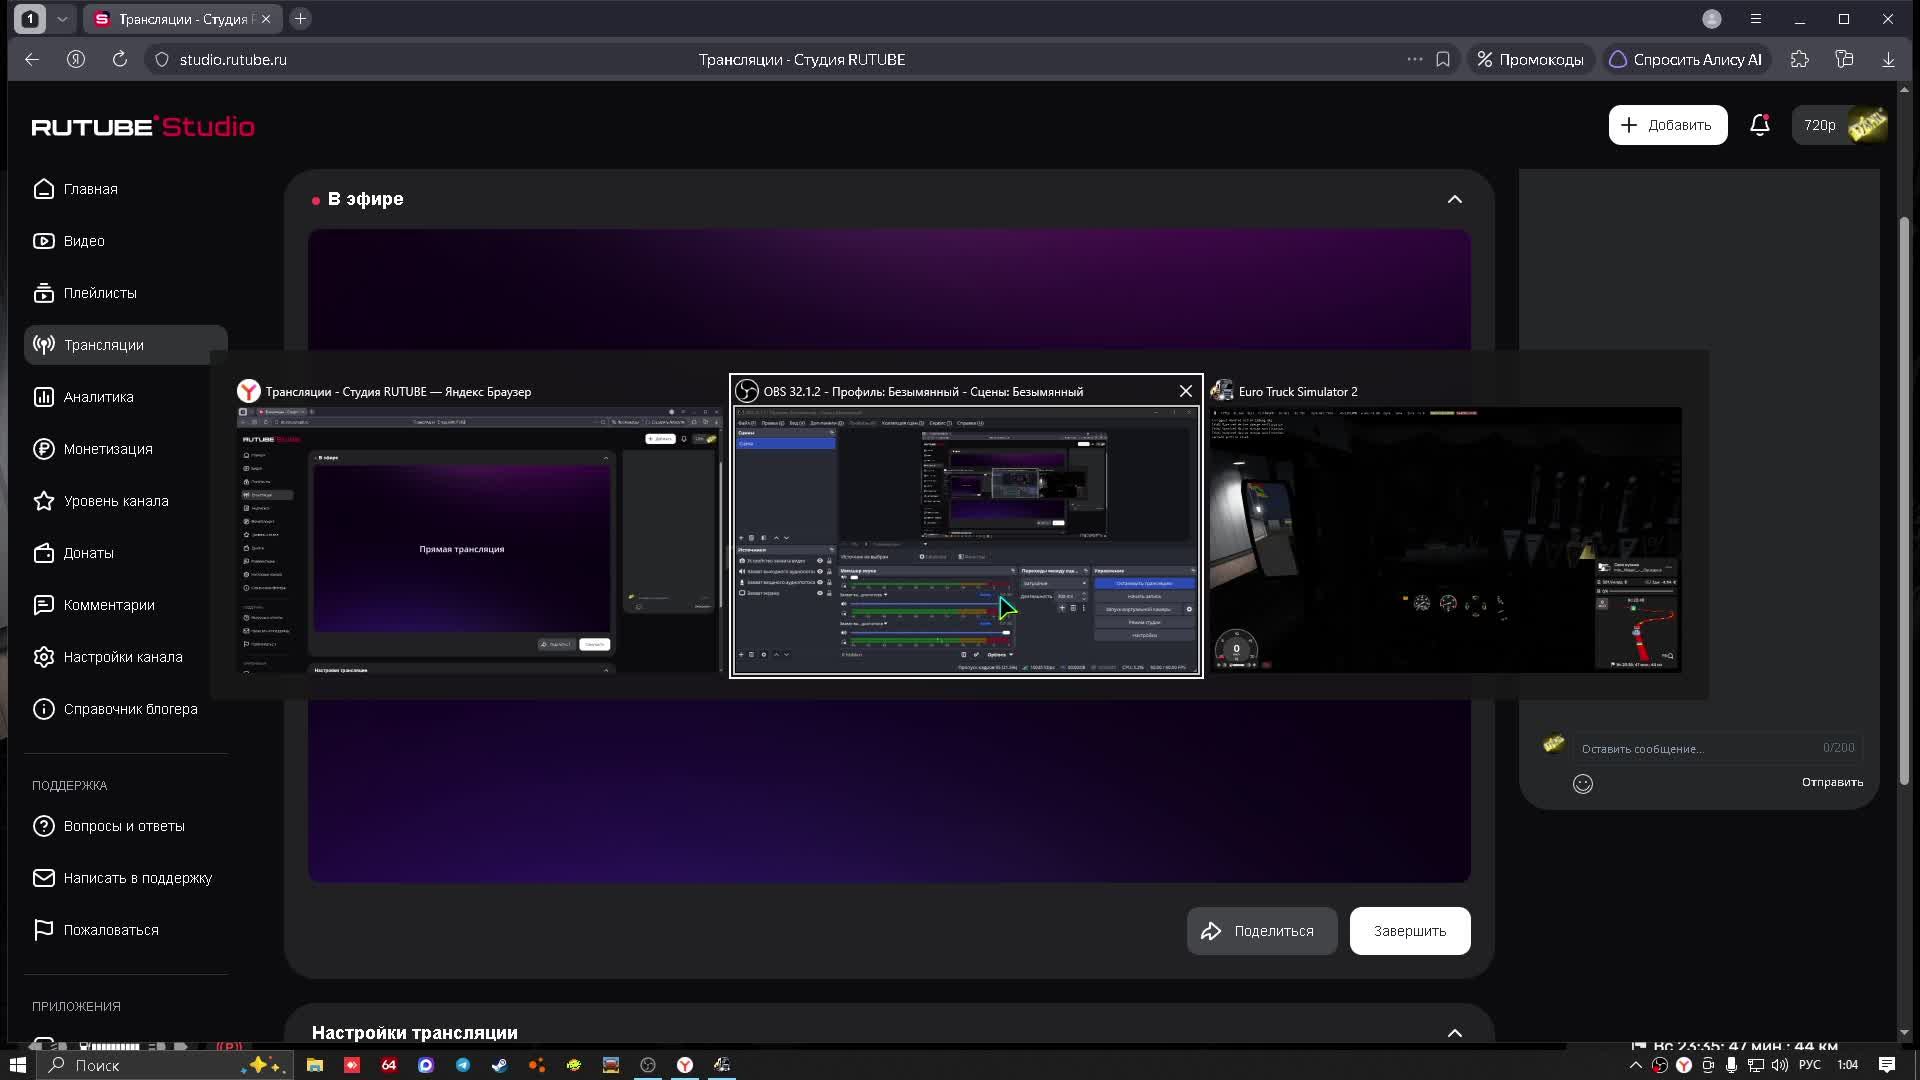Click the Комментарии speech bubble icon
The height and width of the screenshot is (1080, 1920).
43,605
